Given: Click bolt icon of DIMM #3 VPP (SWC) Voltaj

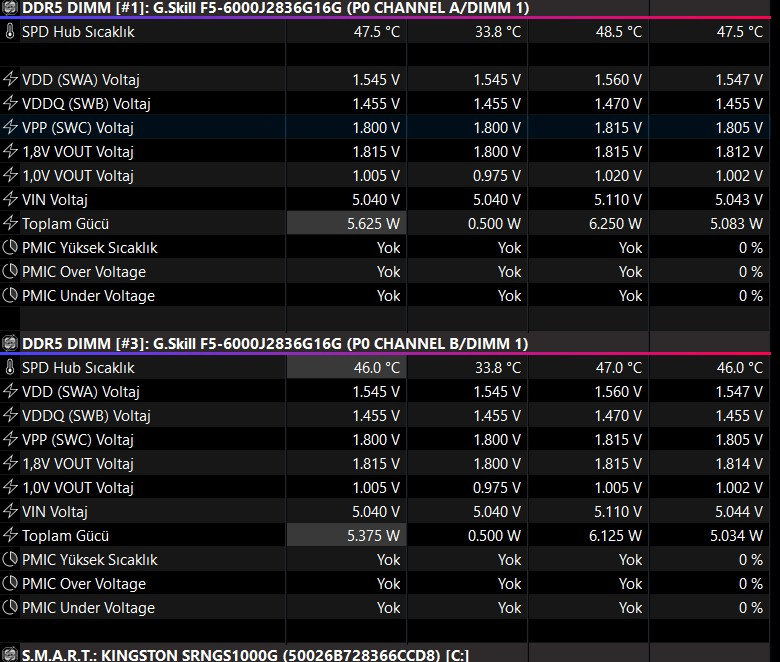Looking at the screenshot, I should point(10,439).
